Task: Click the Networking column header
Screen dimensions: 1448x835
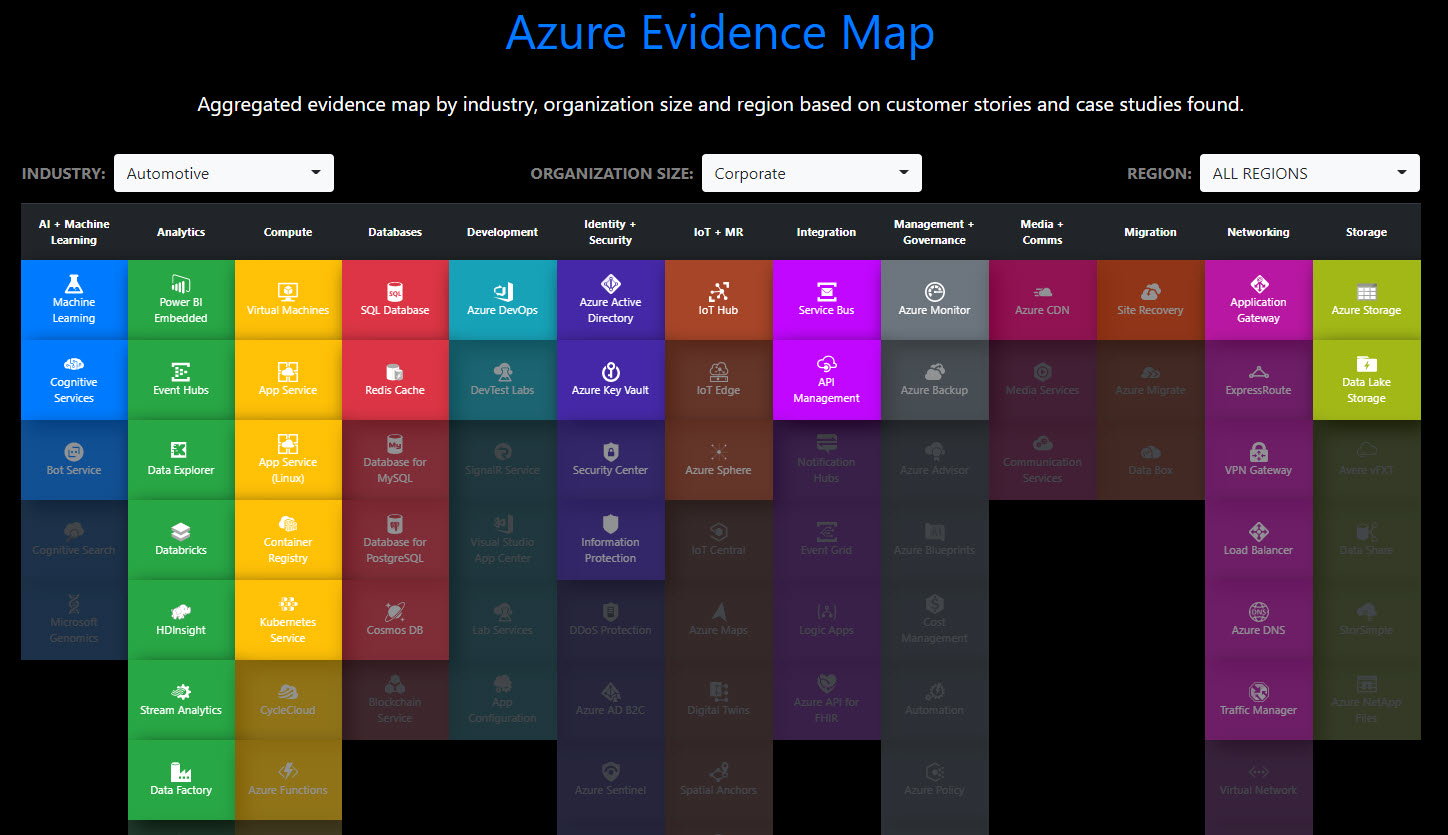Action: click(1259, 232)
